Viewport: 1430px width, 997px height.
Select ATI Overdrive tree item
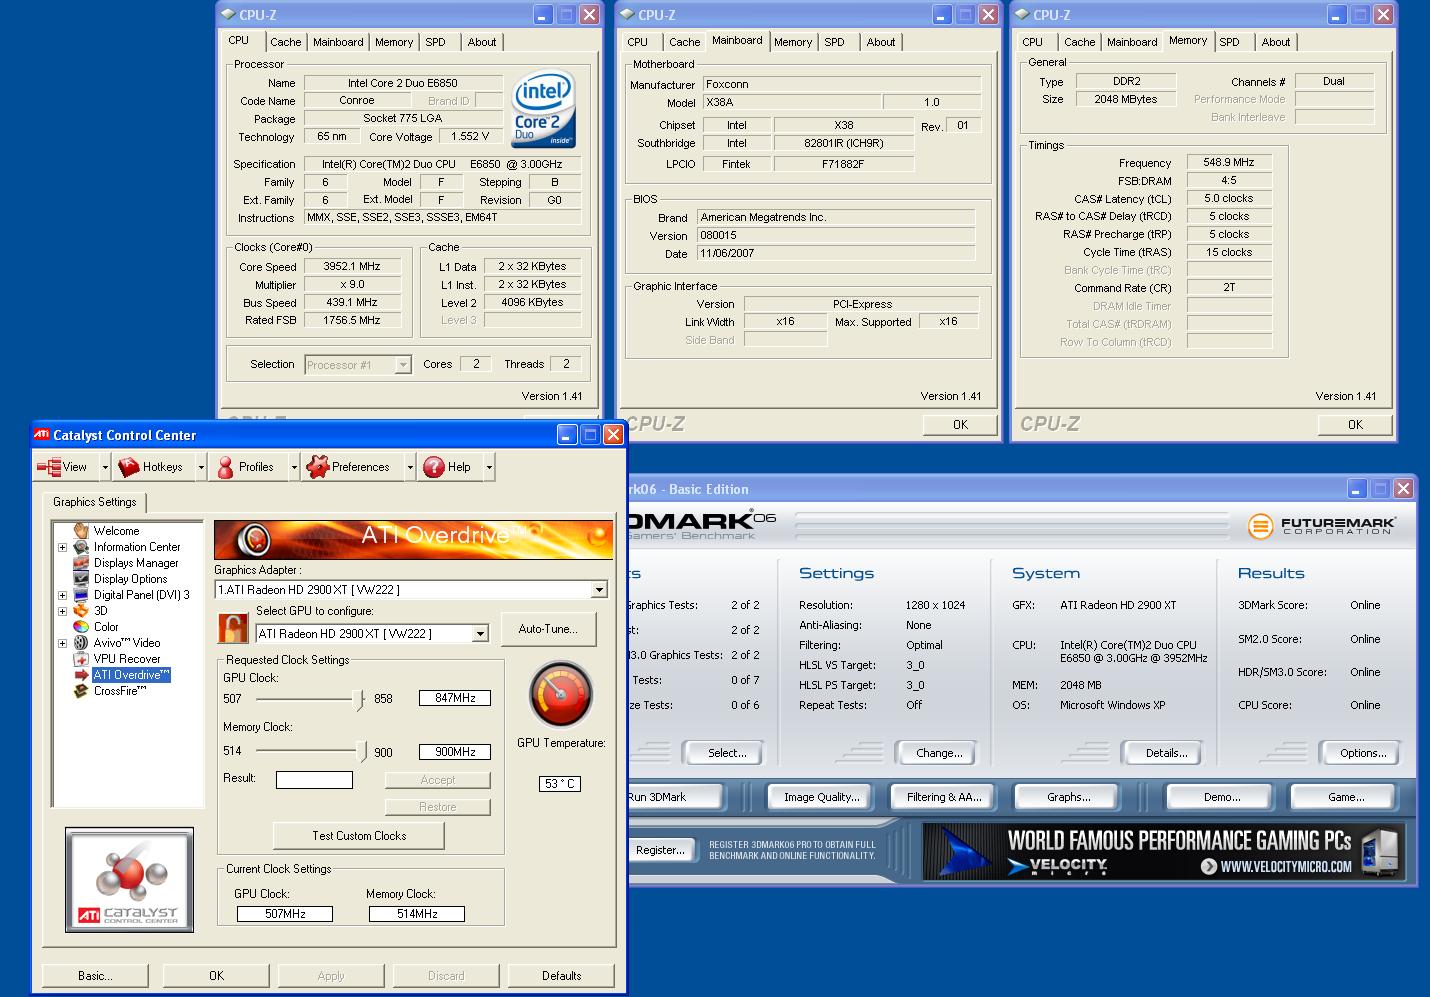[x=131, y=675]
